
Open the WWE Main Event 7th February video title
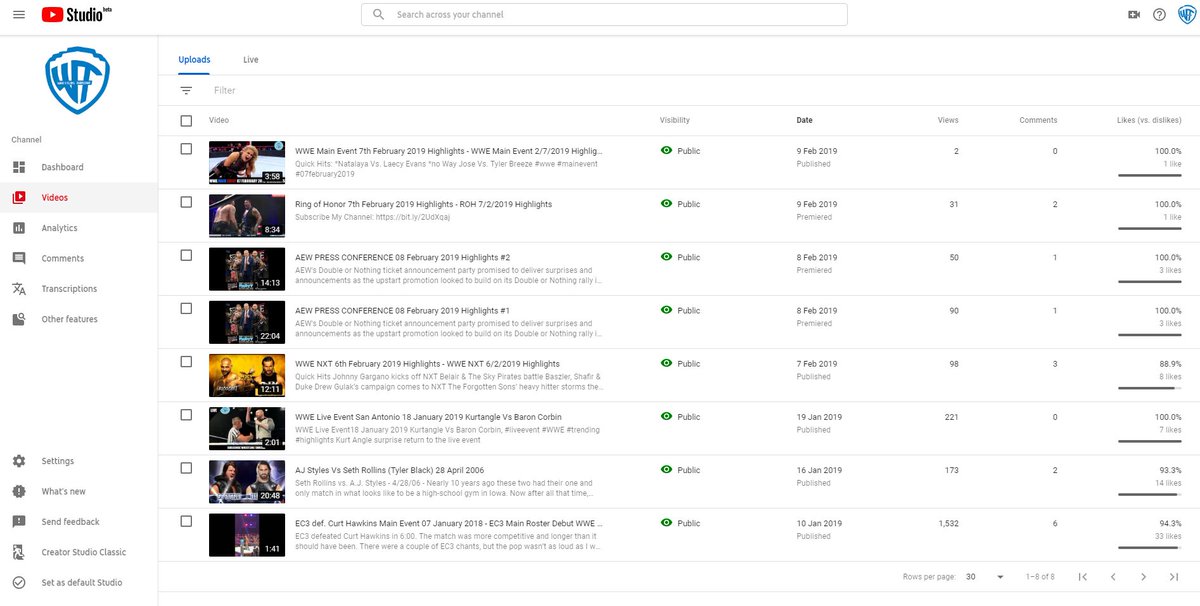(449, 151)
